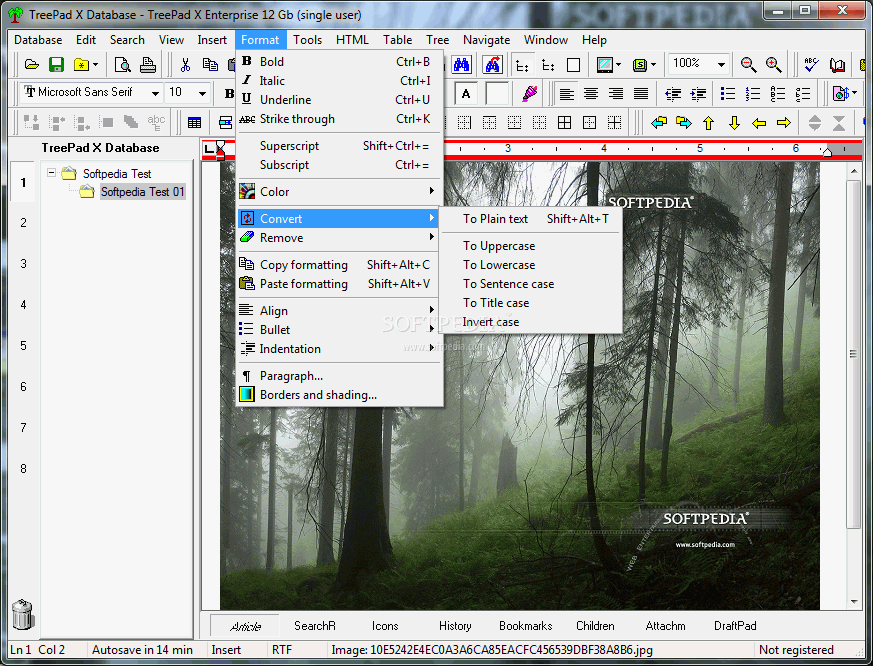Cut selection with the scissors icon
The width and height of the screenshot is (873, 666).
point(185,65)
